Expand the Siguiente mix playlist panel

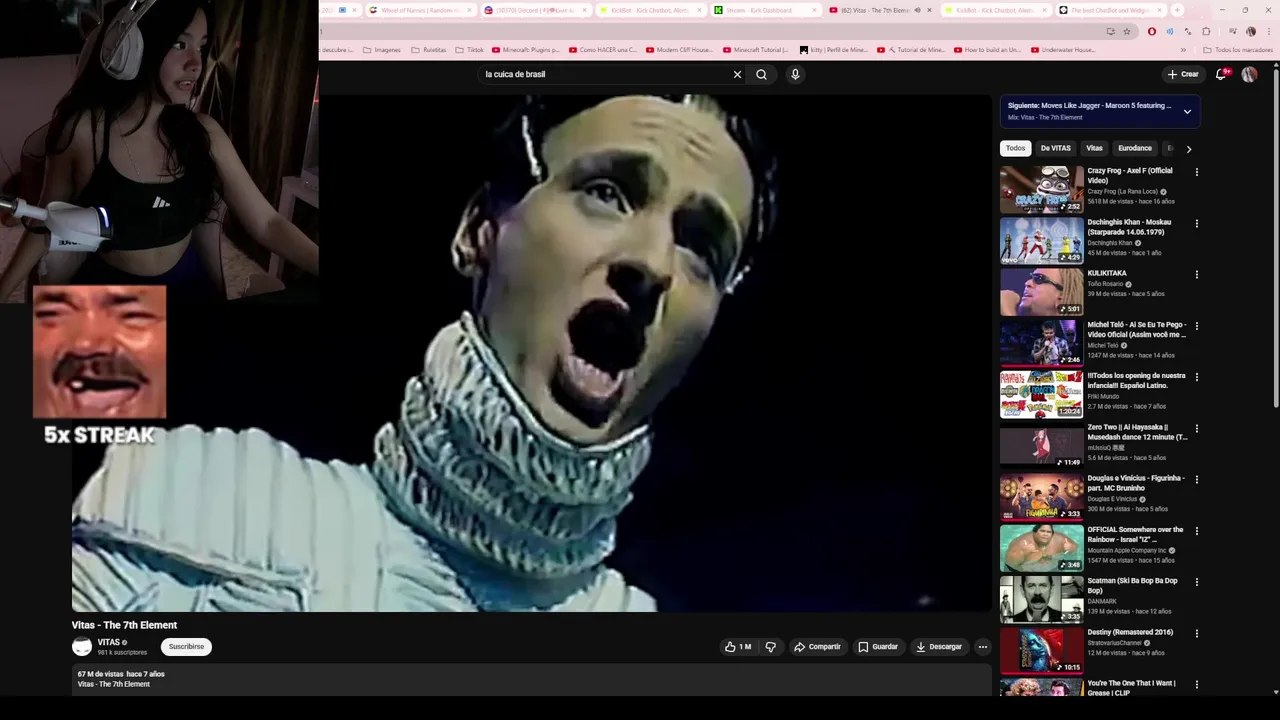(1187, 111)
